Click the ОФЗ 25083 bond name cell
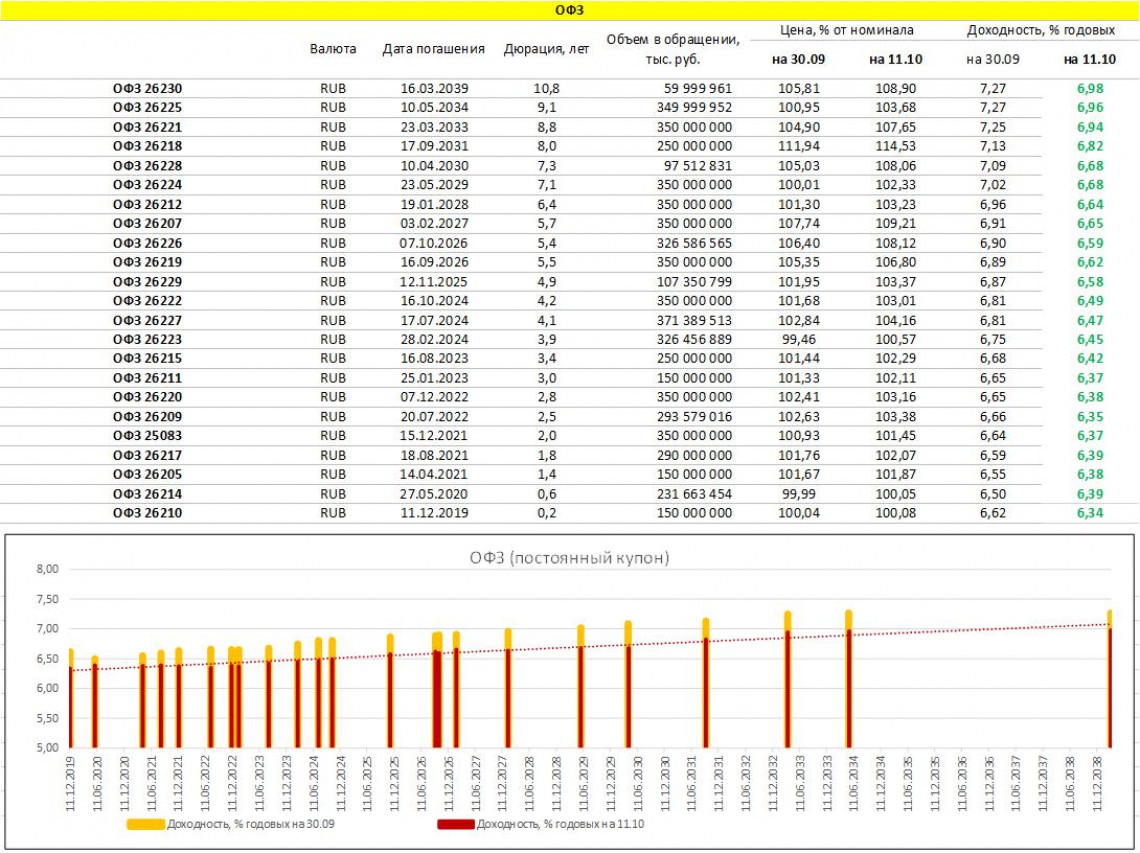Screen dimensions: 1140x853 point(147,435)
